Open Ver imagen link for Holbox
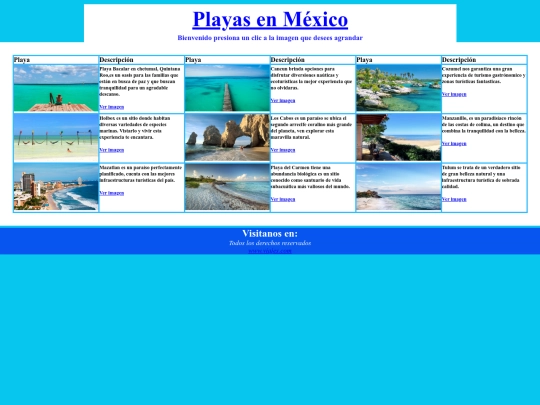 coord(112,150)
